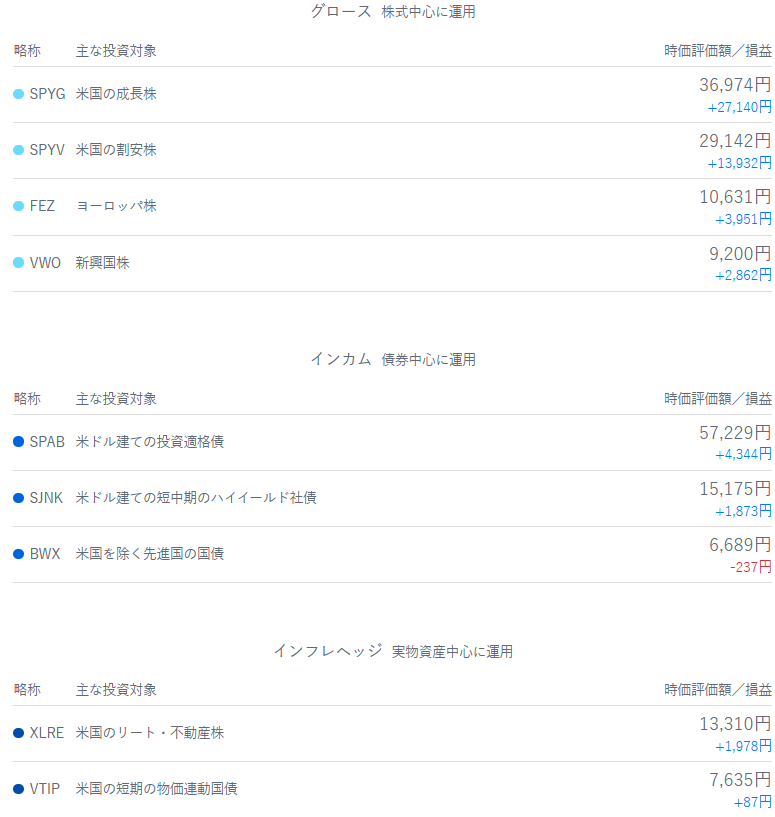Screen dimensions: 775x817
Task: Click the blue dot beside BWX
Action: [18, 553]
